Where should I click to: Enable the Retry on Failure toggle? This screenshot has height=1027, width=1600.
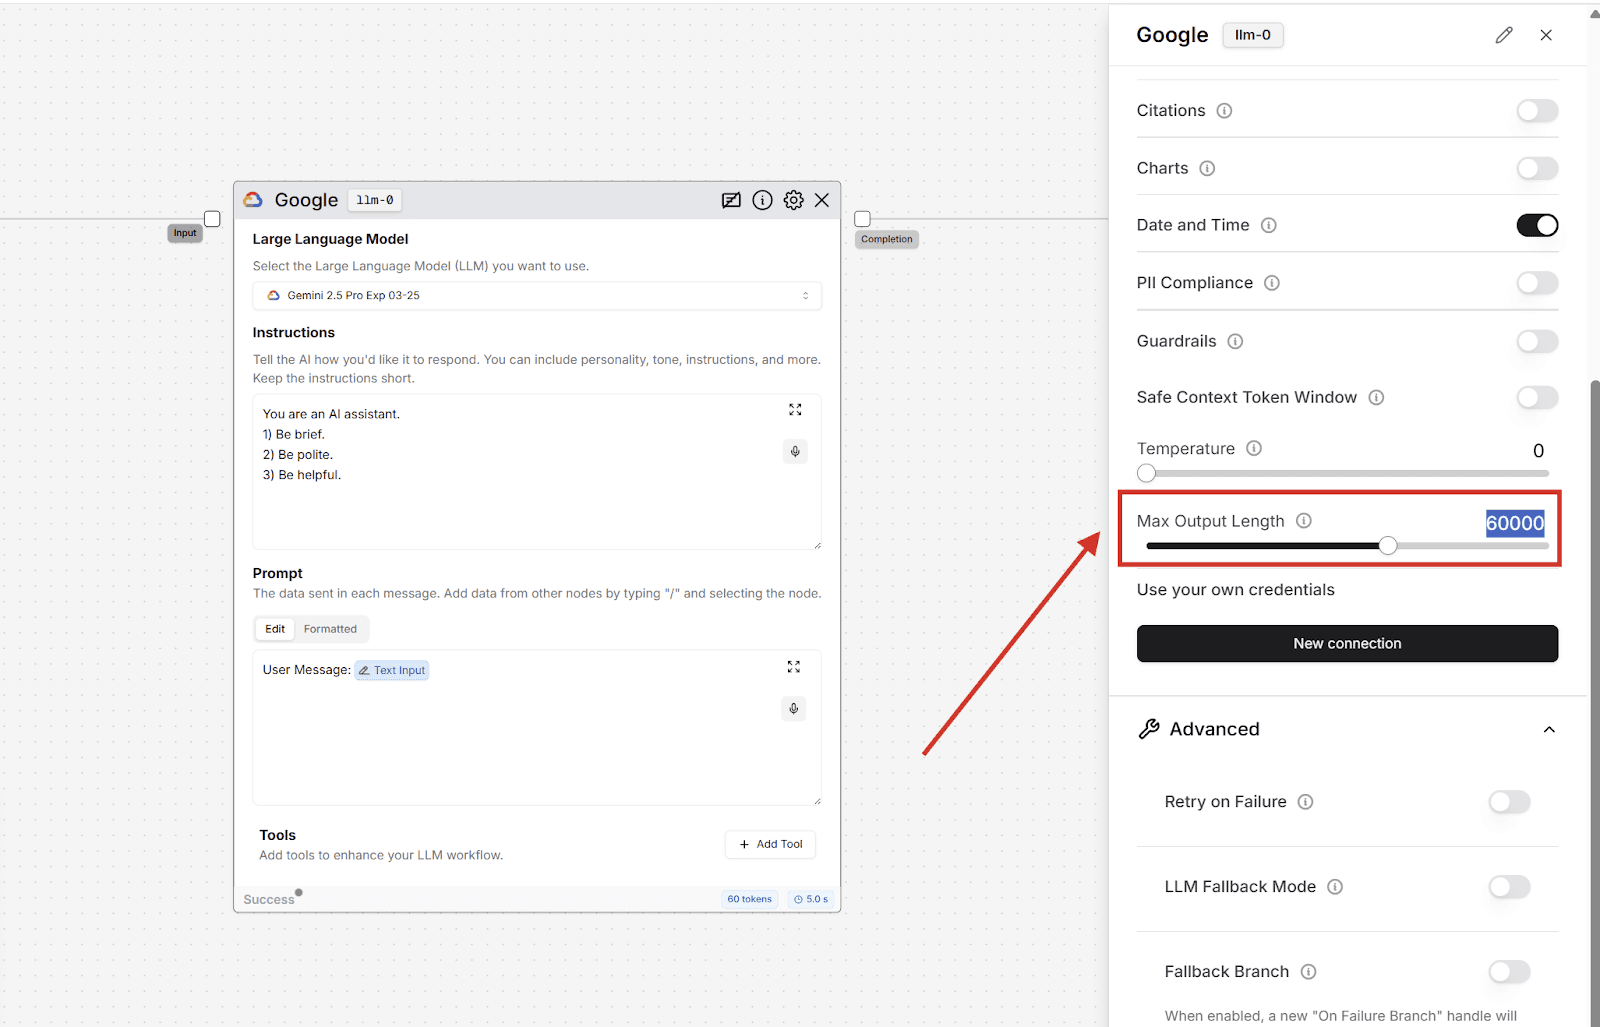1509,801
